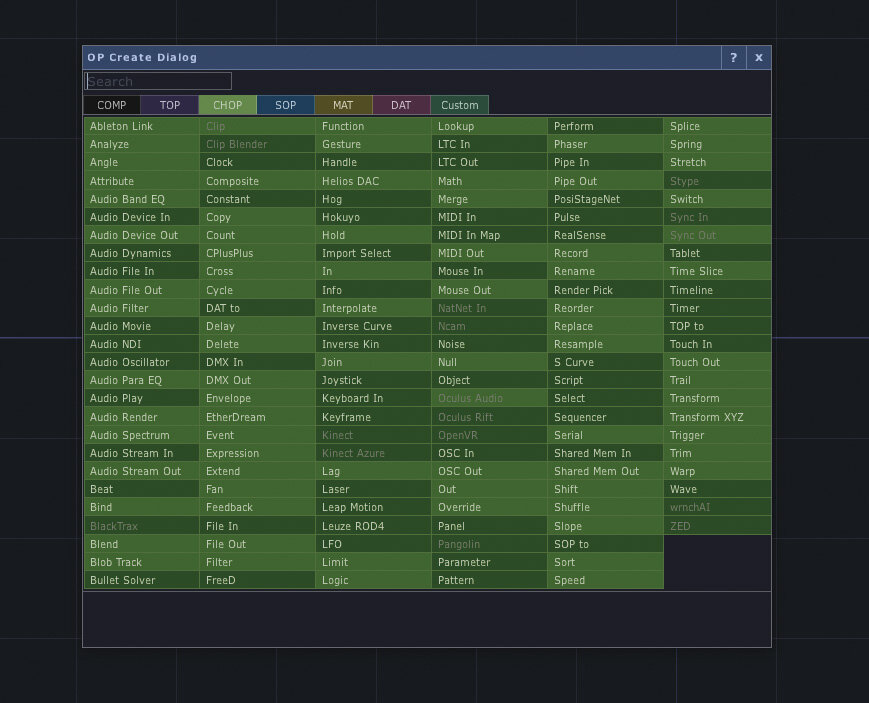Switch to the COMP tab

coord(112,105)
